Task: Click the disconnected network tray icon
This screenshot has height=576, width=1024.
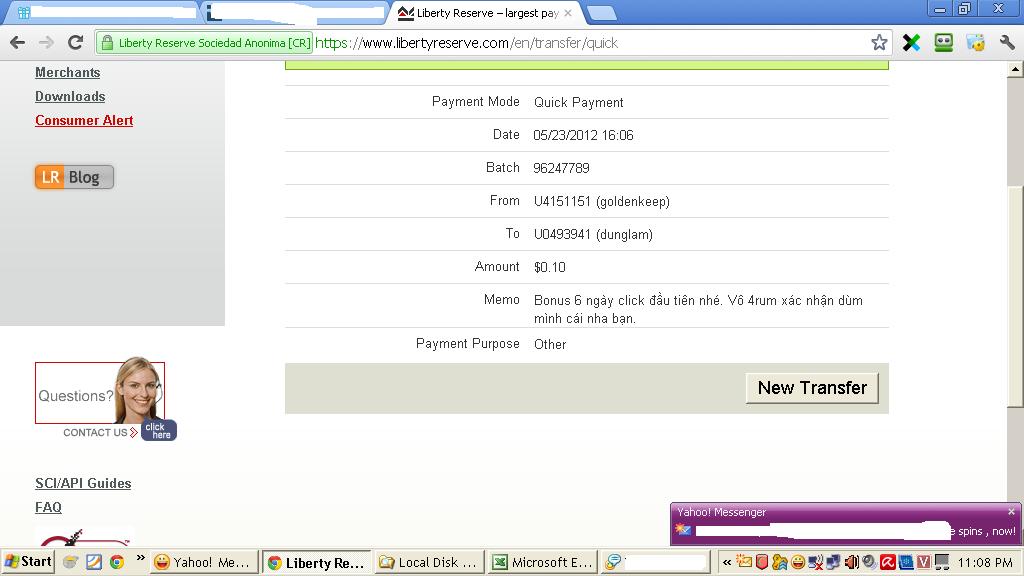Action: pyautogui.click(x=816, y=562)
